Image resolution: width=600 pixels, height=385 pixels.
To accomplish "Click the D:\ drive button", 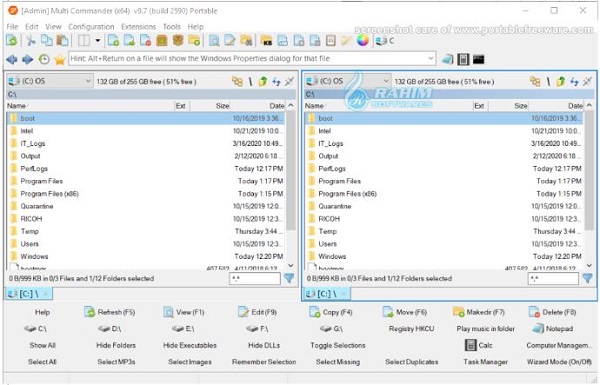I will pos(110,329).
